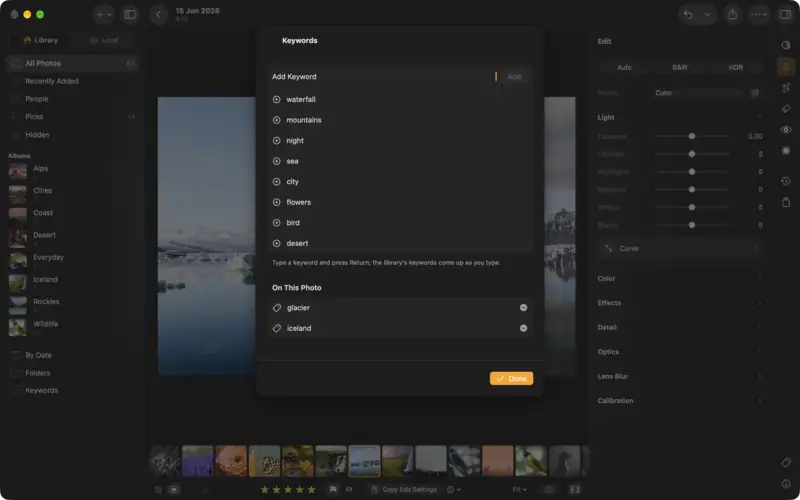Mark the photo as rejected flag
Image resolution: width=800 pixels, height=500 pixels.
point(348,490)
